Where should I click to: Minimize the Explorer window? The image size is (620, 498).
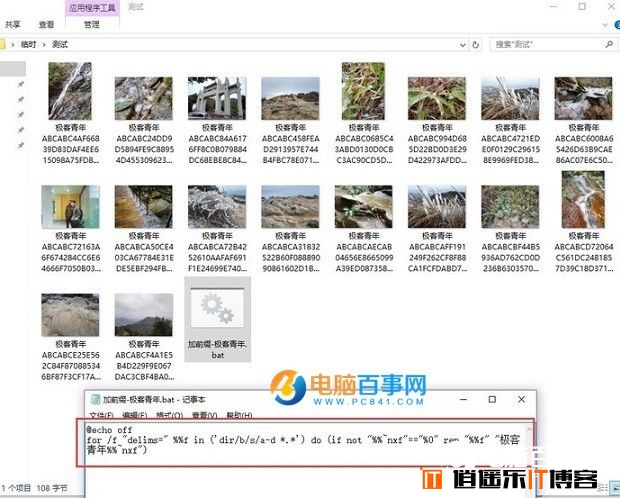point(554,6)
